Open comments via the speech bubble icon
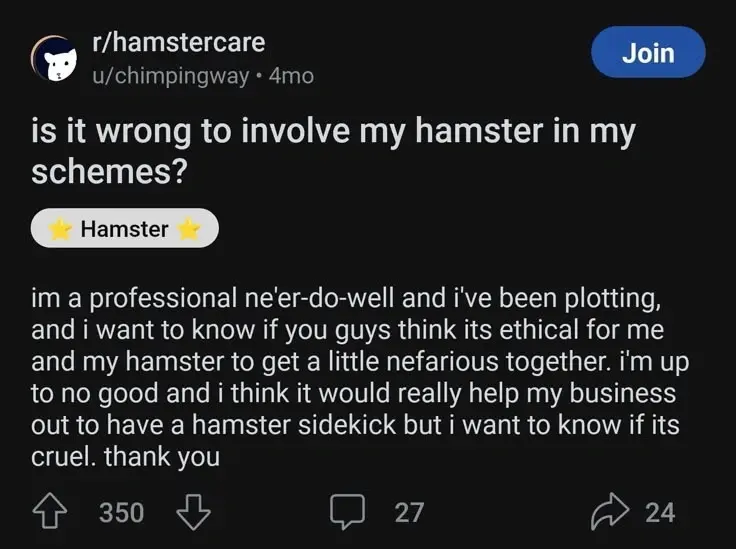 [x=347, y=512]
